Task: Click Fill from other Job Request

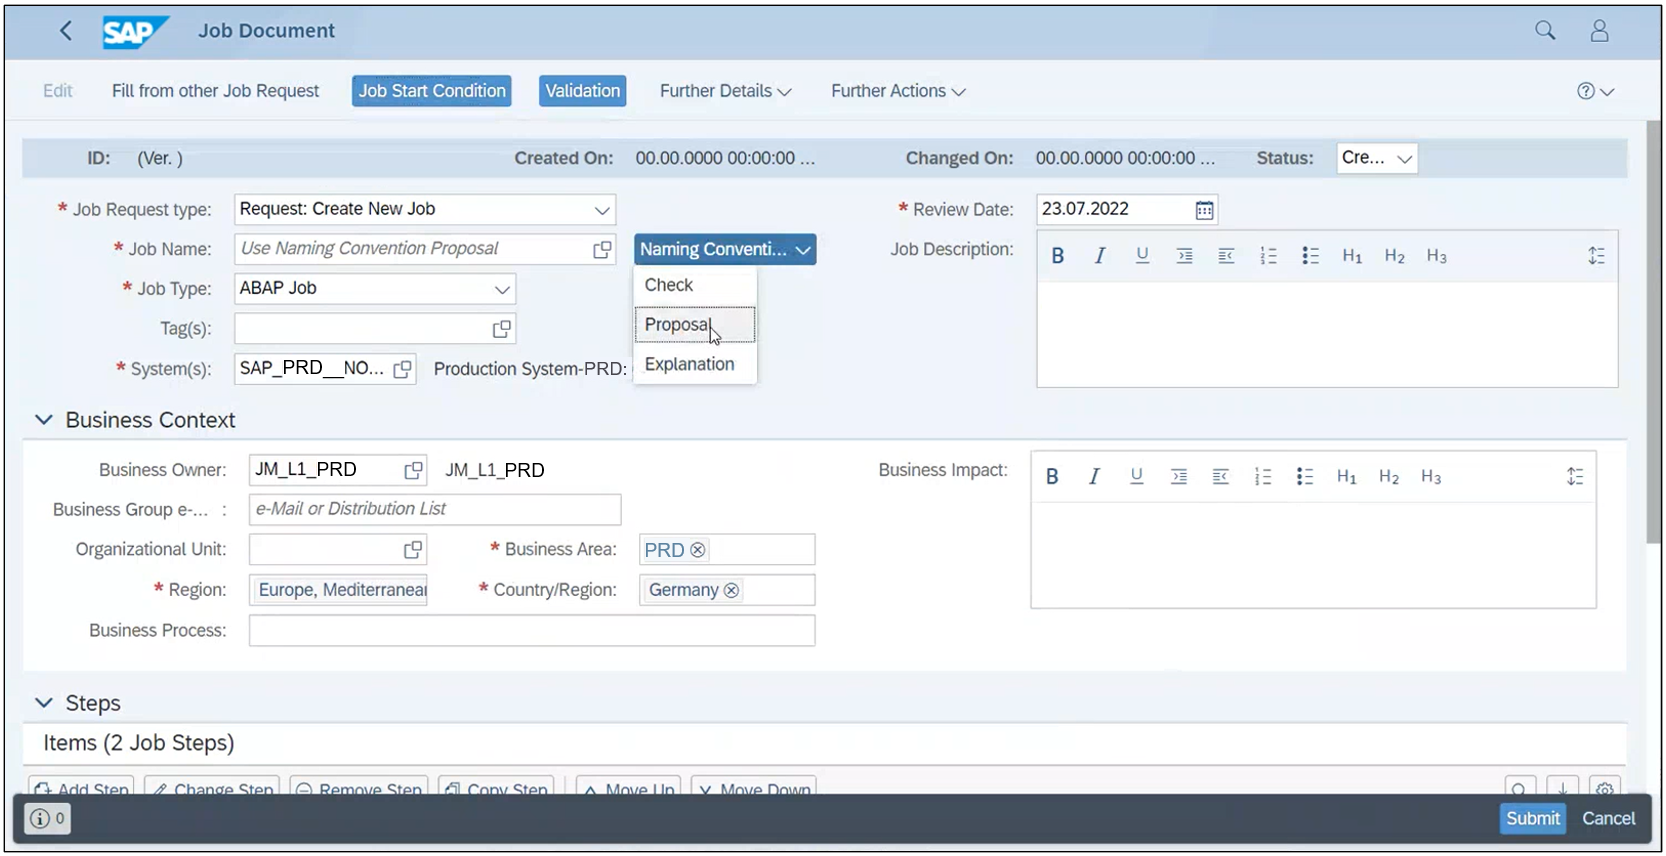Action: click(215, 91)
